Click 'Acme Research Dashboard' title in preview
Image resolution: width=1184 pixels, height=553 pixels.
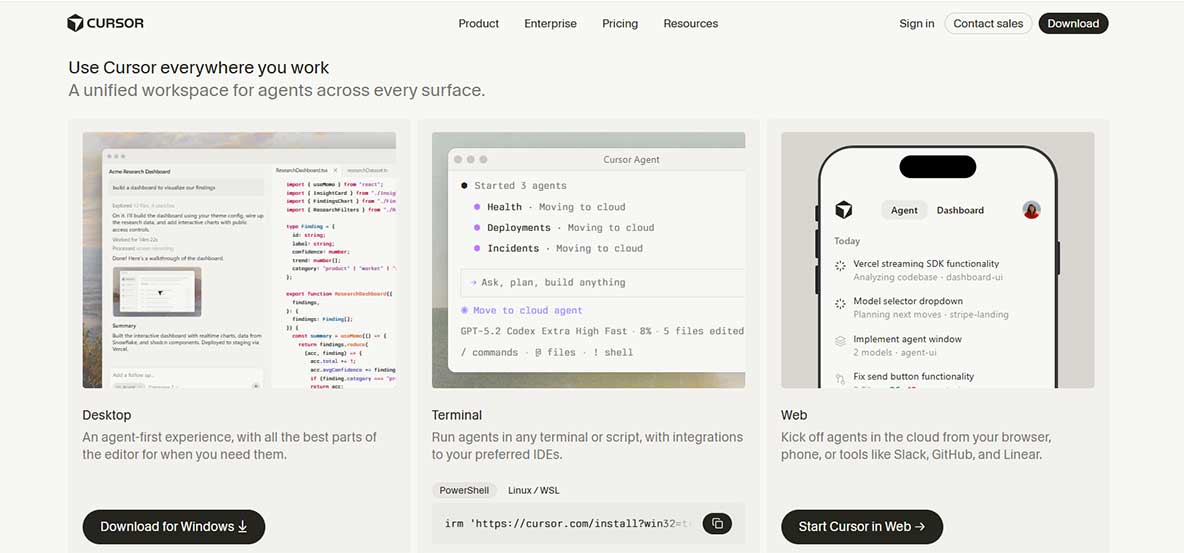pyautogui.click(x=140, y=171)
